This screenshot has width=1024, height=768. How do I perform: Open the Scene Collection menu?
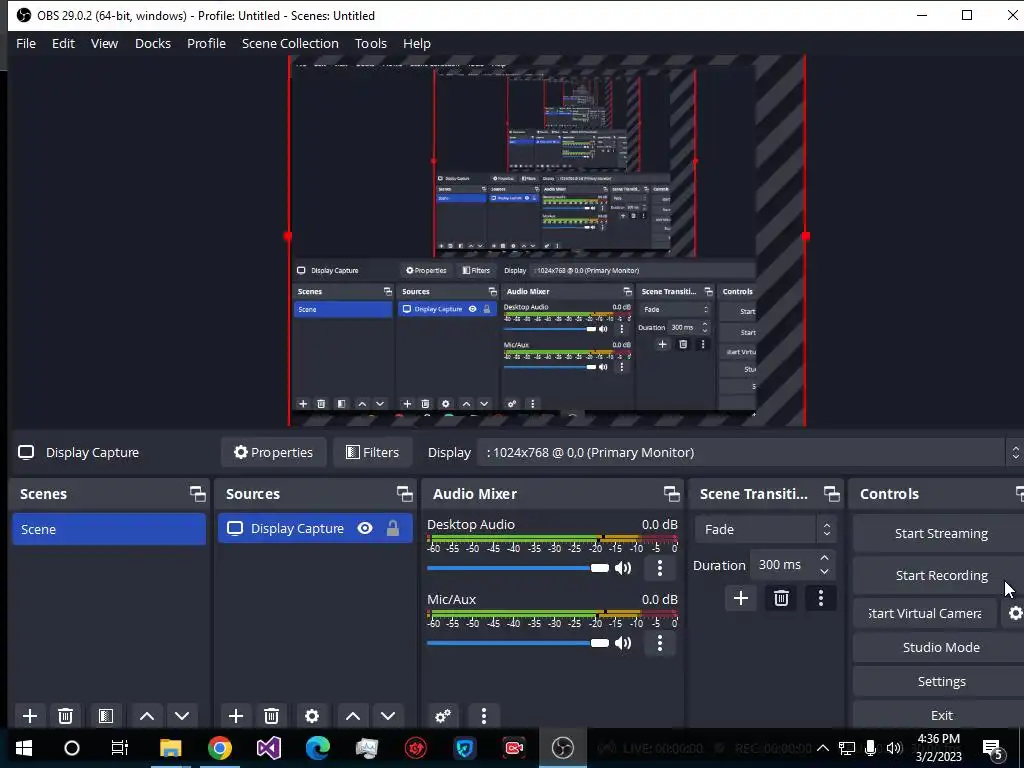pos(290,43)
